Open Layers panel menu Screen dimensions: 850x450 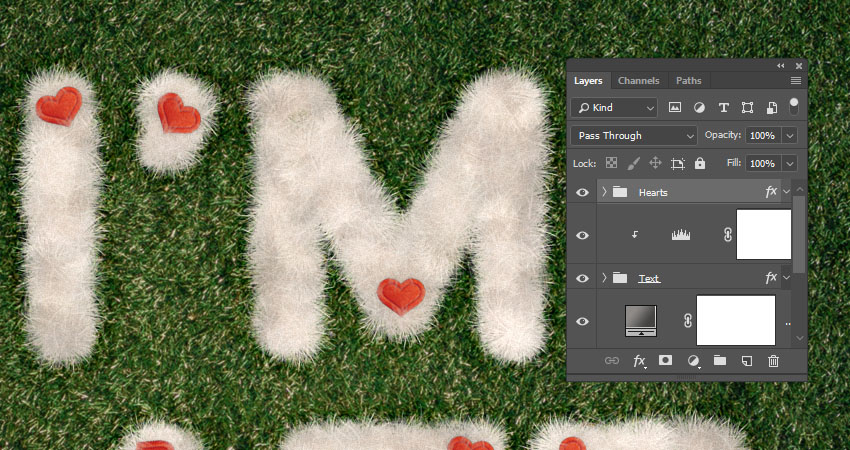point(795,81)
